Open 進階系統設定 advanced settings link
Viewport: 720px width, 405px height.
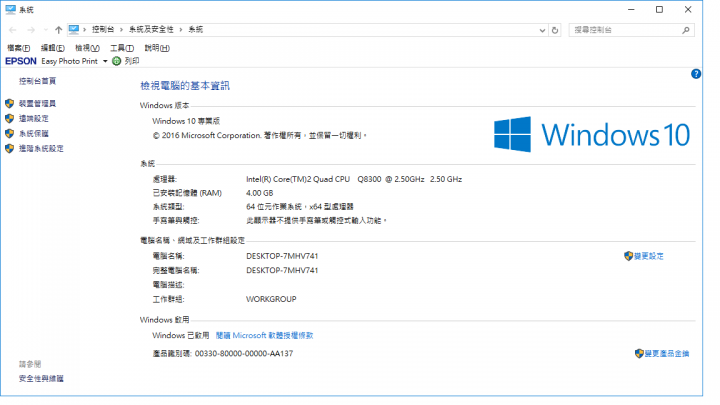41,149
